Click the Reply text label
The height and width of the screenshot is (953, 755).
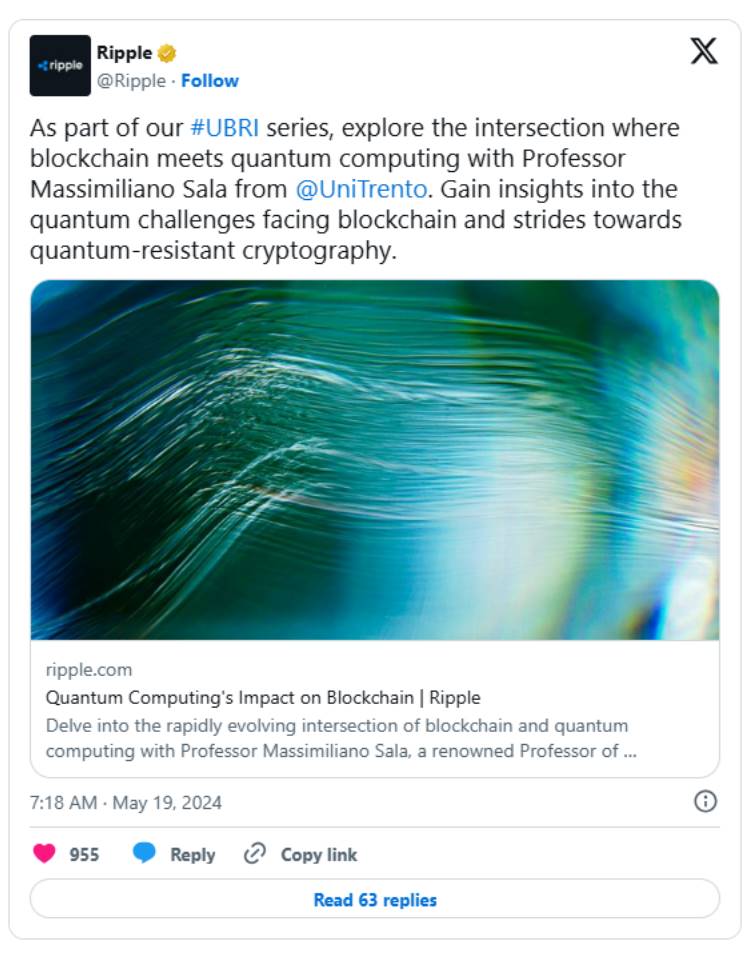click(x=193, y=855)
